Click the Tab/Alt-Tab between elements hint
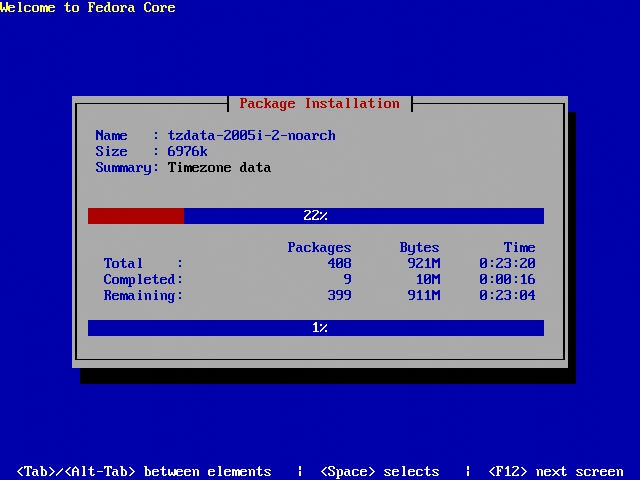The width and height of the screenshot is (640, 480). click(x=144, y=471)
